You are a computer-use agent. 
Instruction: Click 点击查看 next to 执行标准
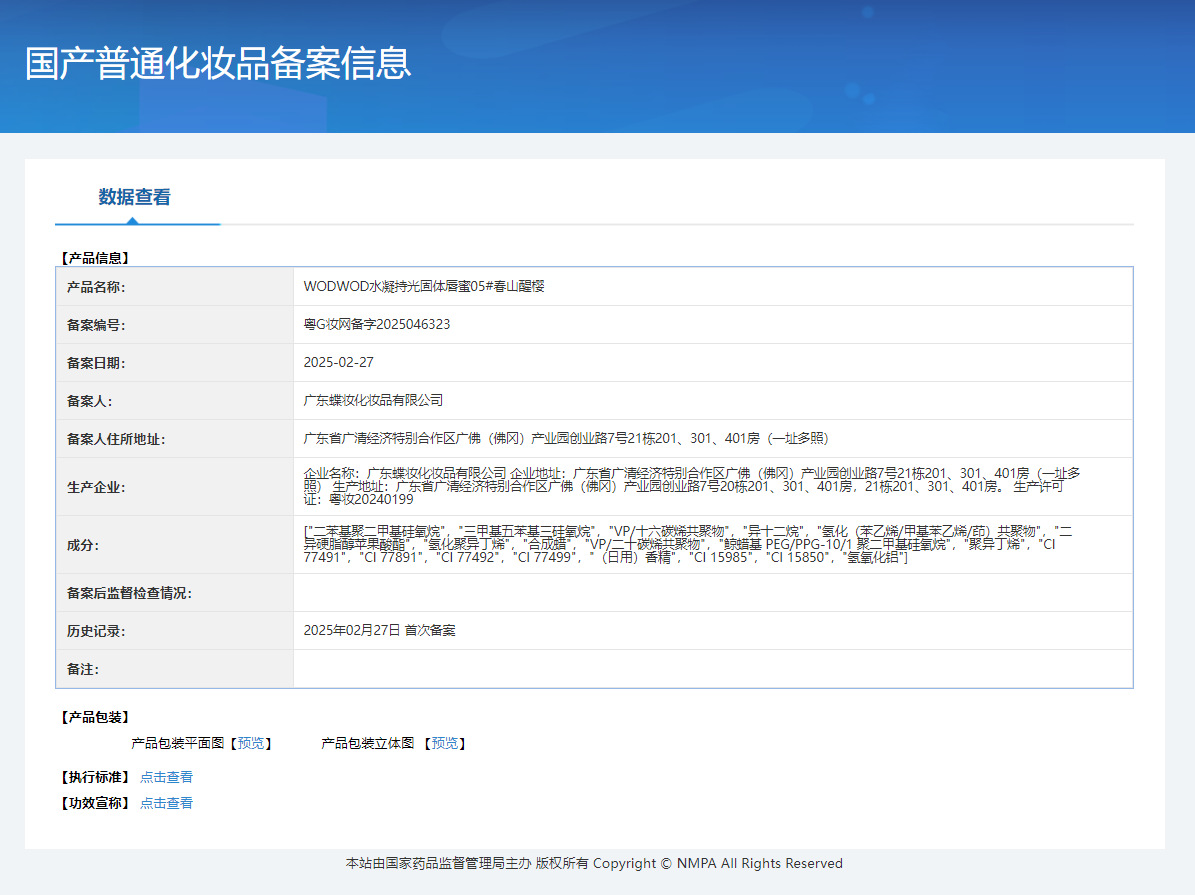click(166, 777)
